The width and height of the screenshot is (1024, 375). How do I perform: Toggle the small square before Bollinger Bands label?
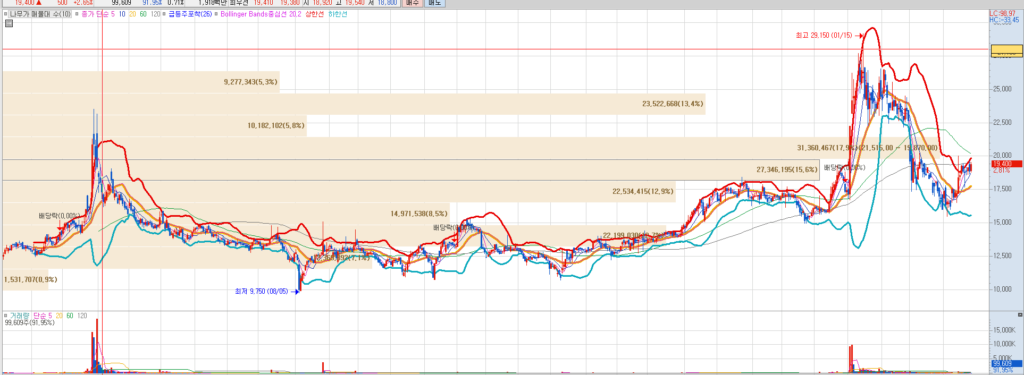click(215, 14)
